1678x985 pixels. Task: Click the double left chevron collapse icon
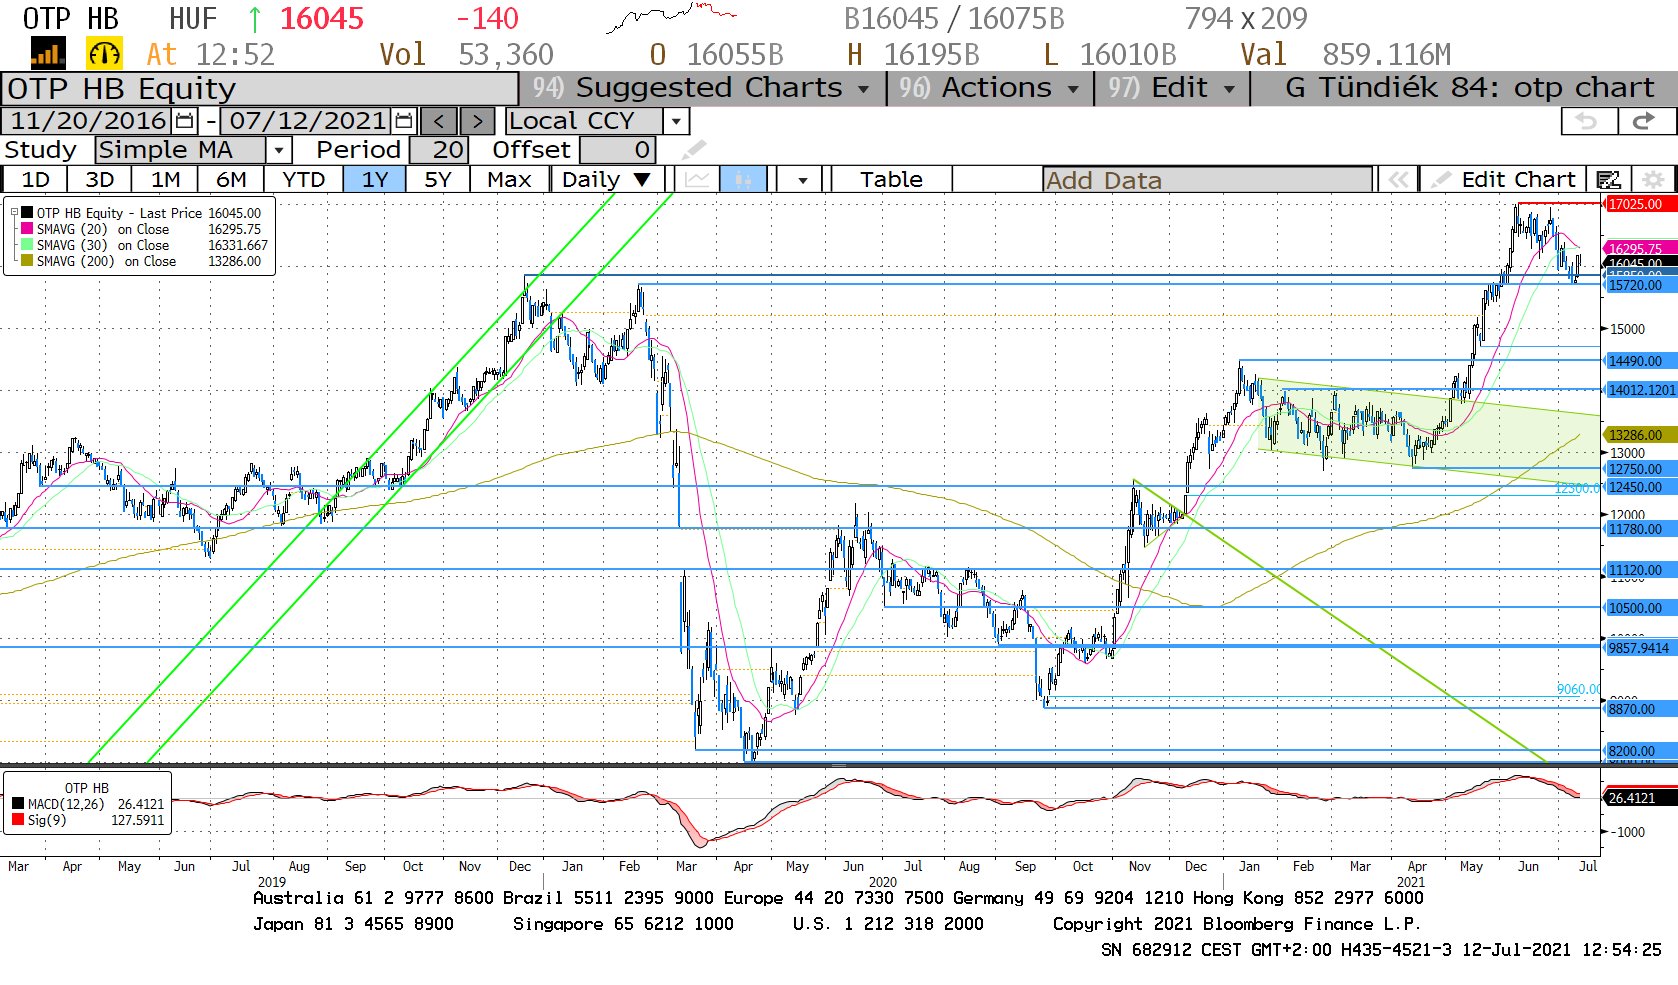(1397, 180)
